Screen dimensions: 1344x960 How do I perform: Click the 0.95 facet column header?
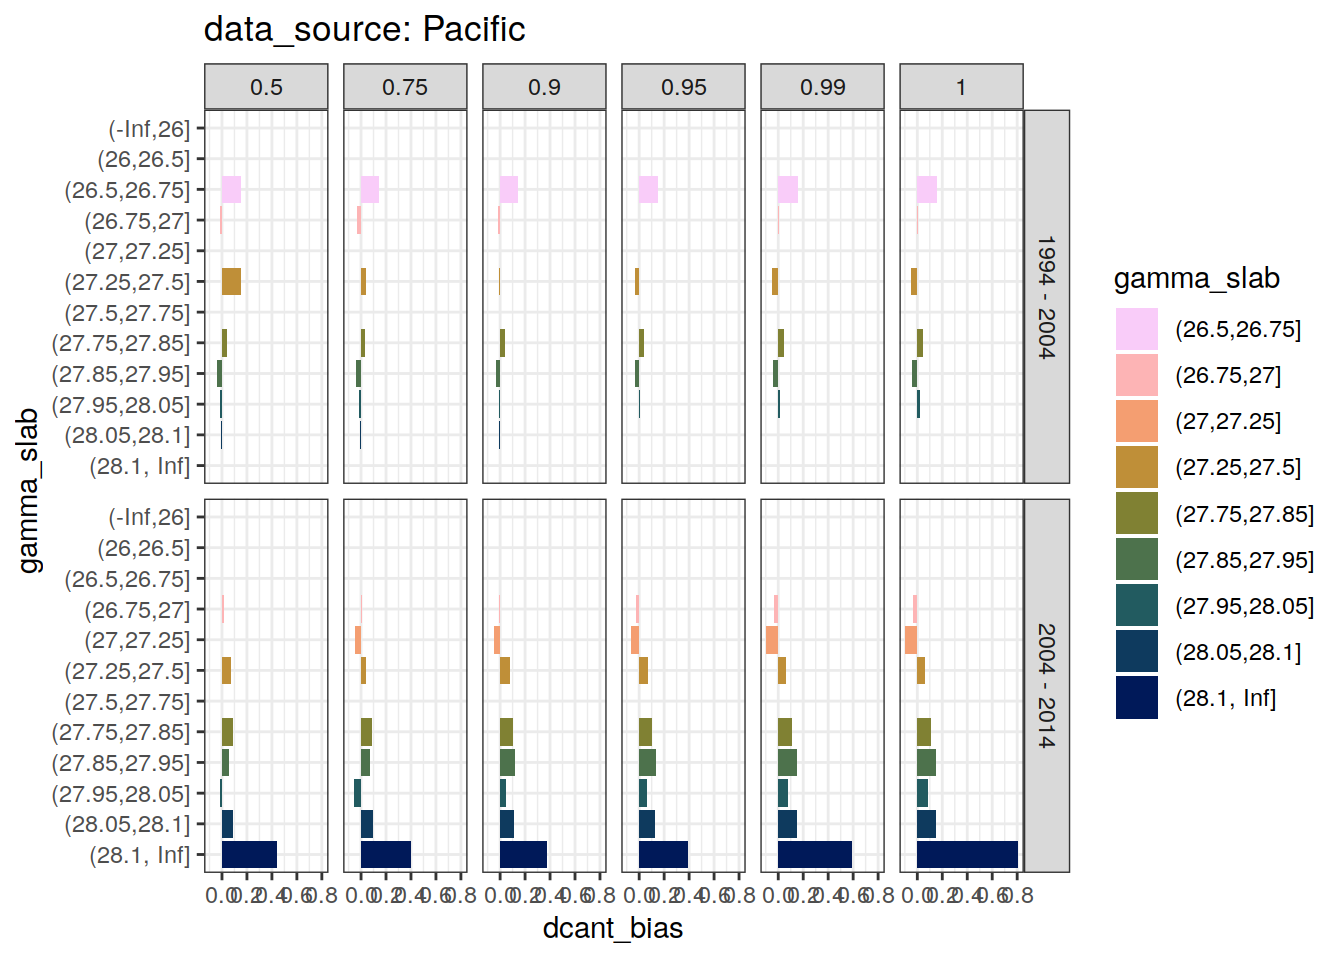point(683,87)
